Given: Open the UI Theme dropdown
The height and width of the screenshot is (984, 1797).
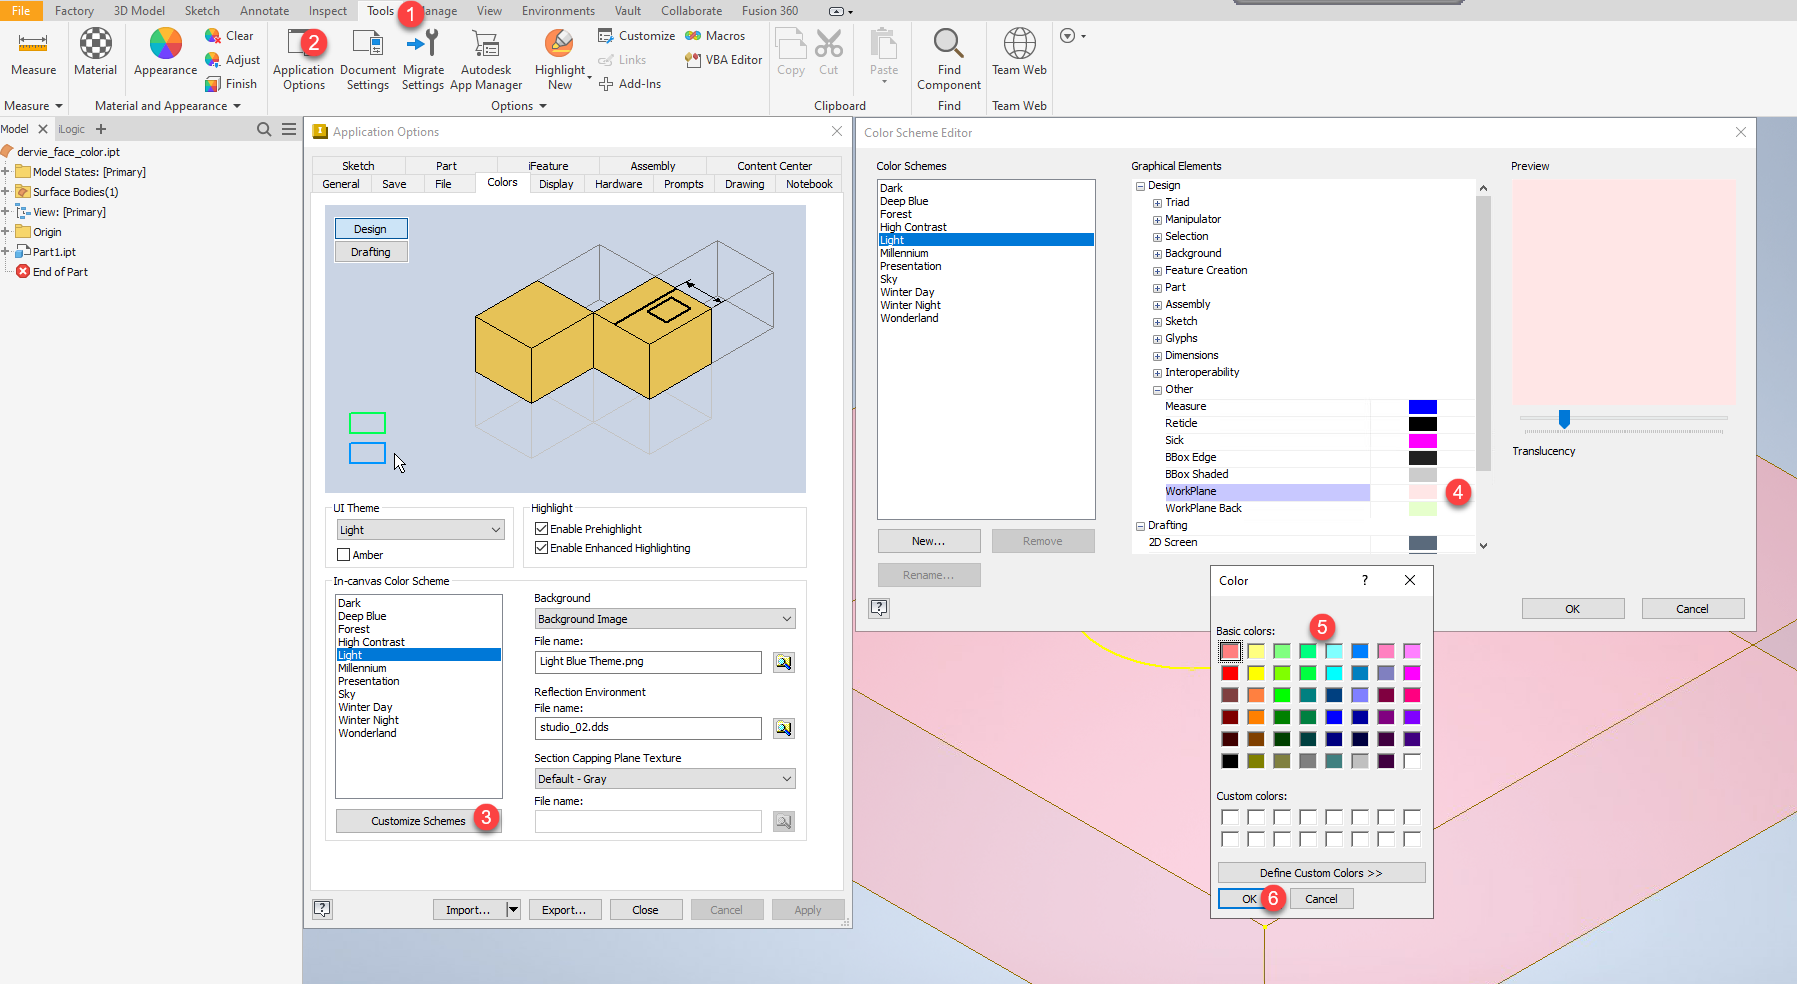Looking at the screenshot, I should click(x=420, y=530).
